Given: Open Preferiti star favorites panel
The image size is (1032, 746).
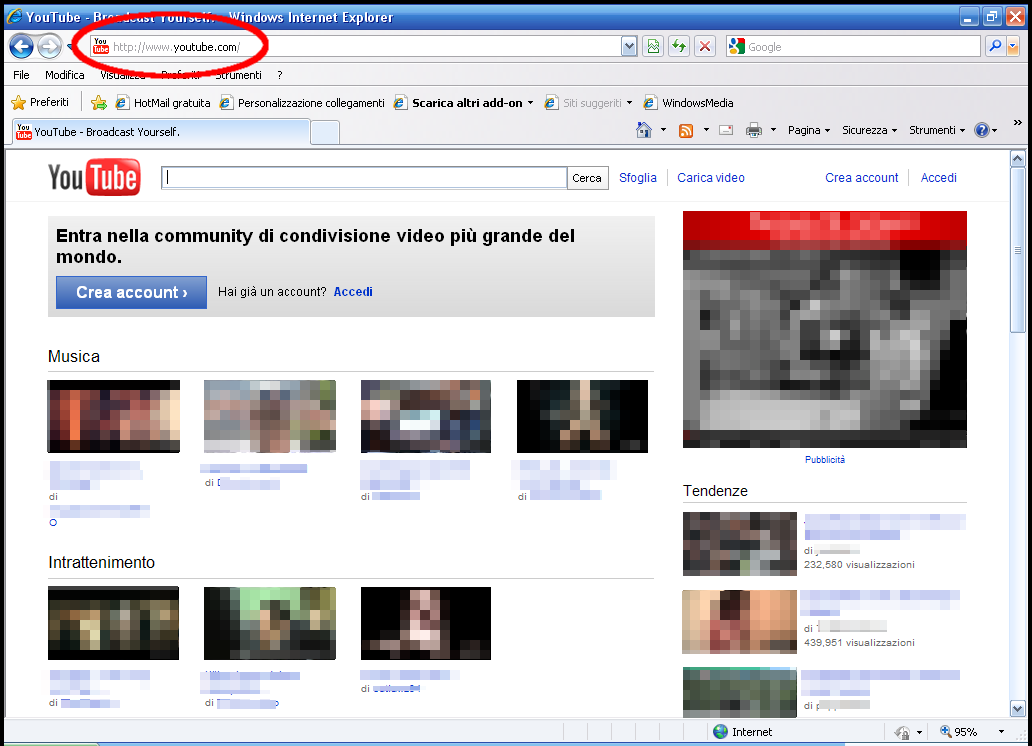Looking at the screenshot, I should (41, 102).
